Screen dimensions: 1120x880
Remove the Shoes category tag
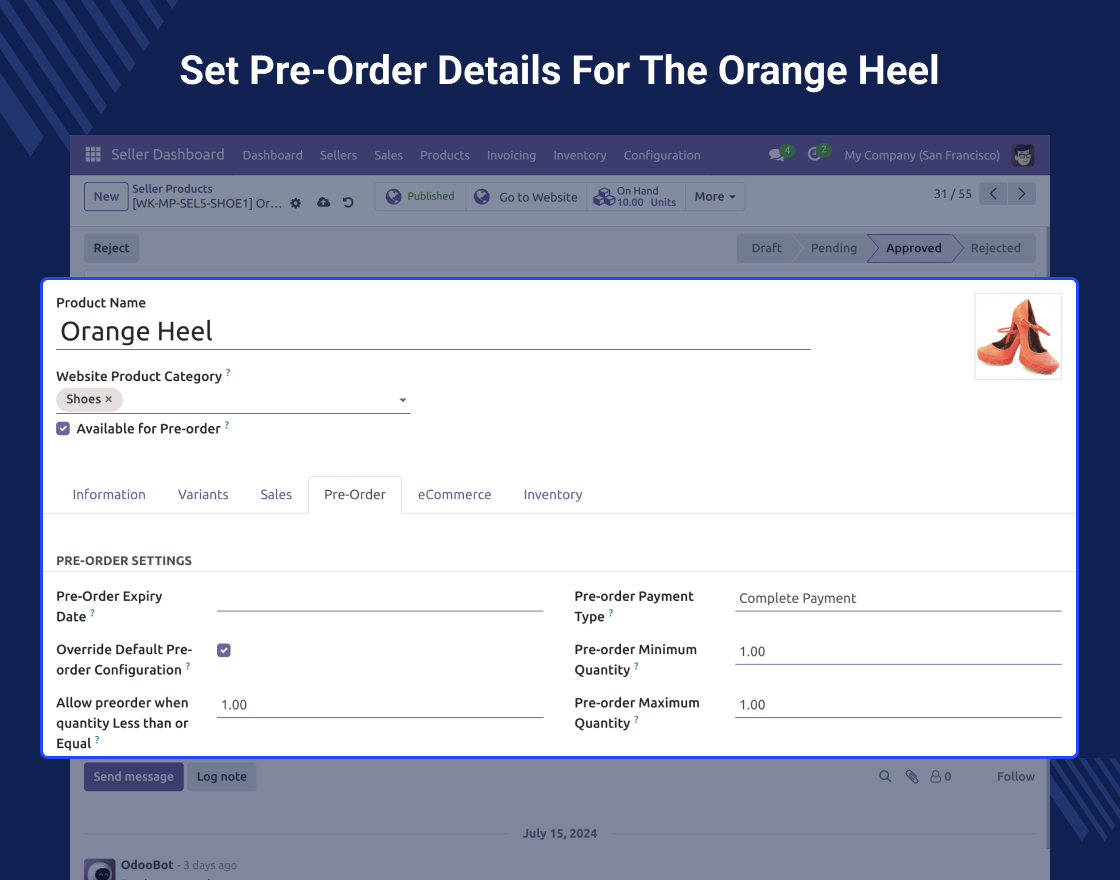click(109, 399)
